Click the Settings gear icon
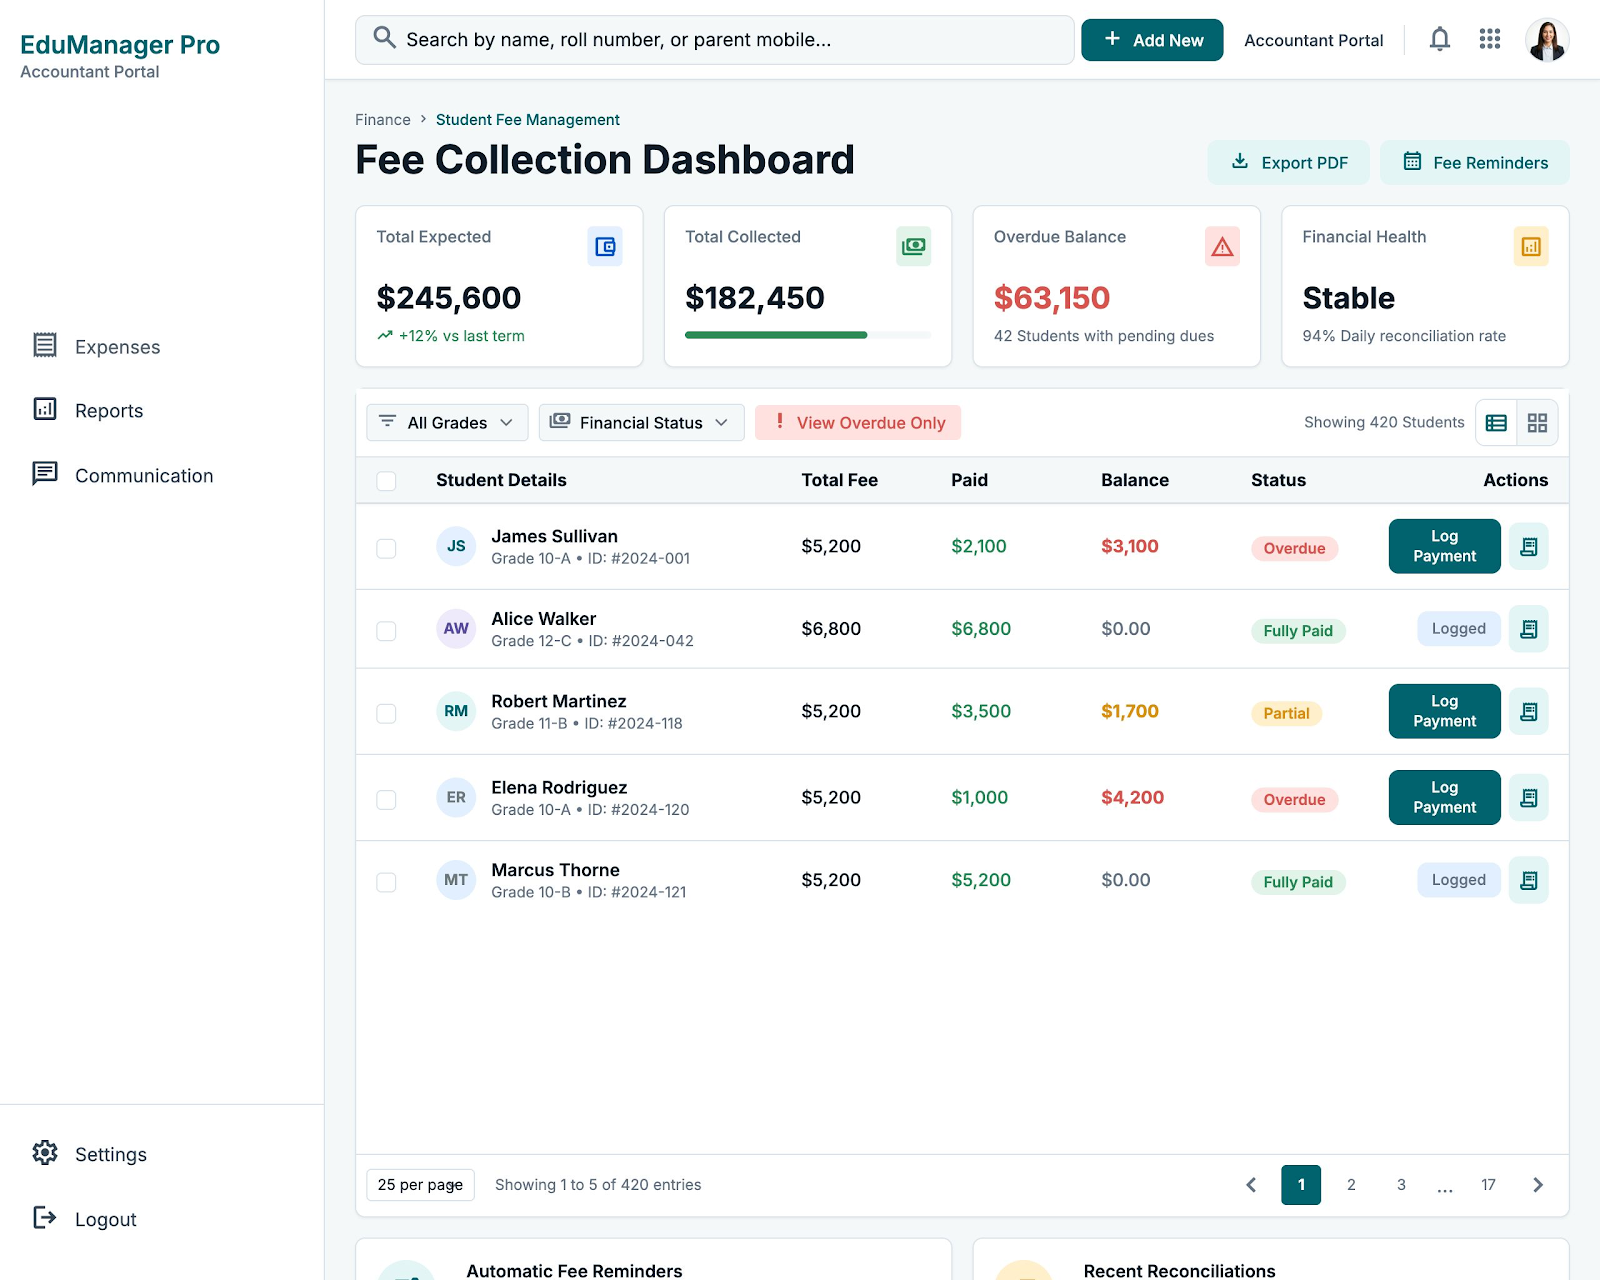 coord(45,1153)
